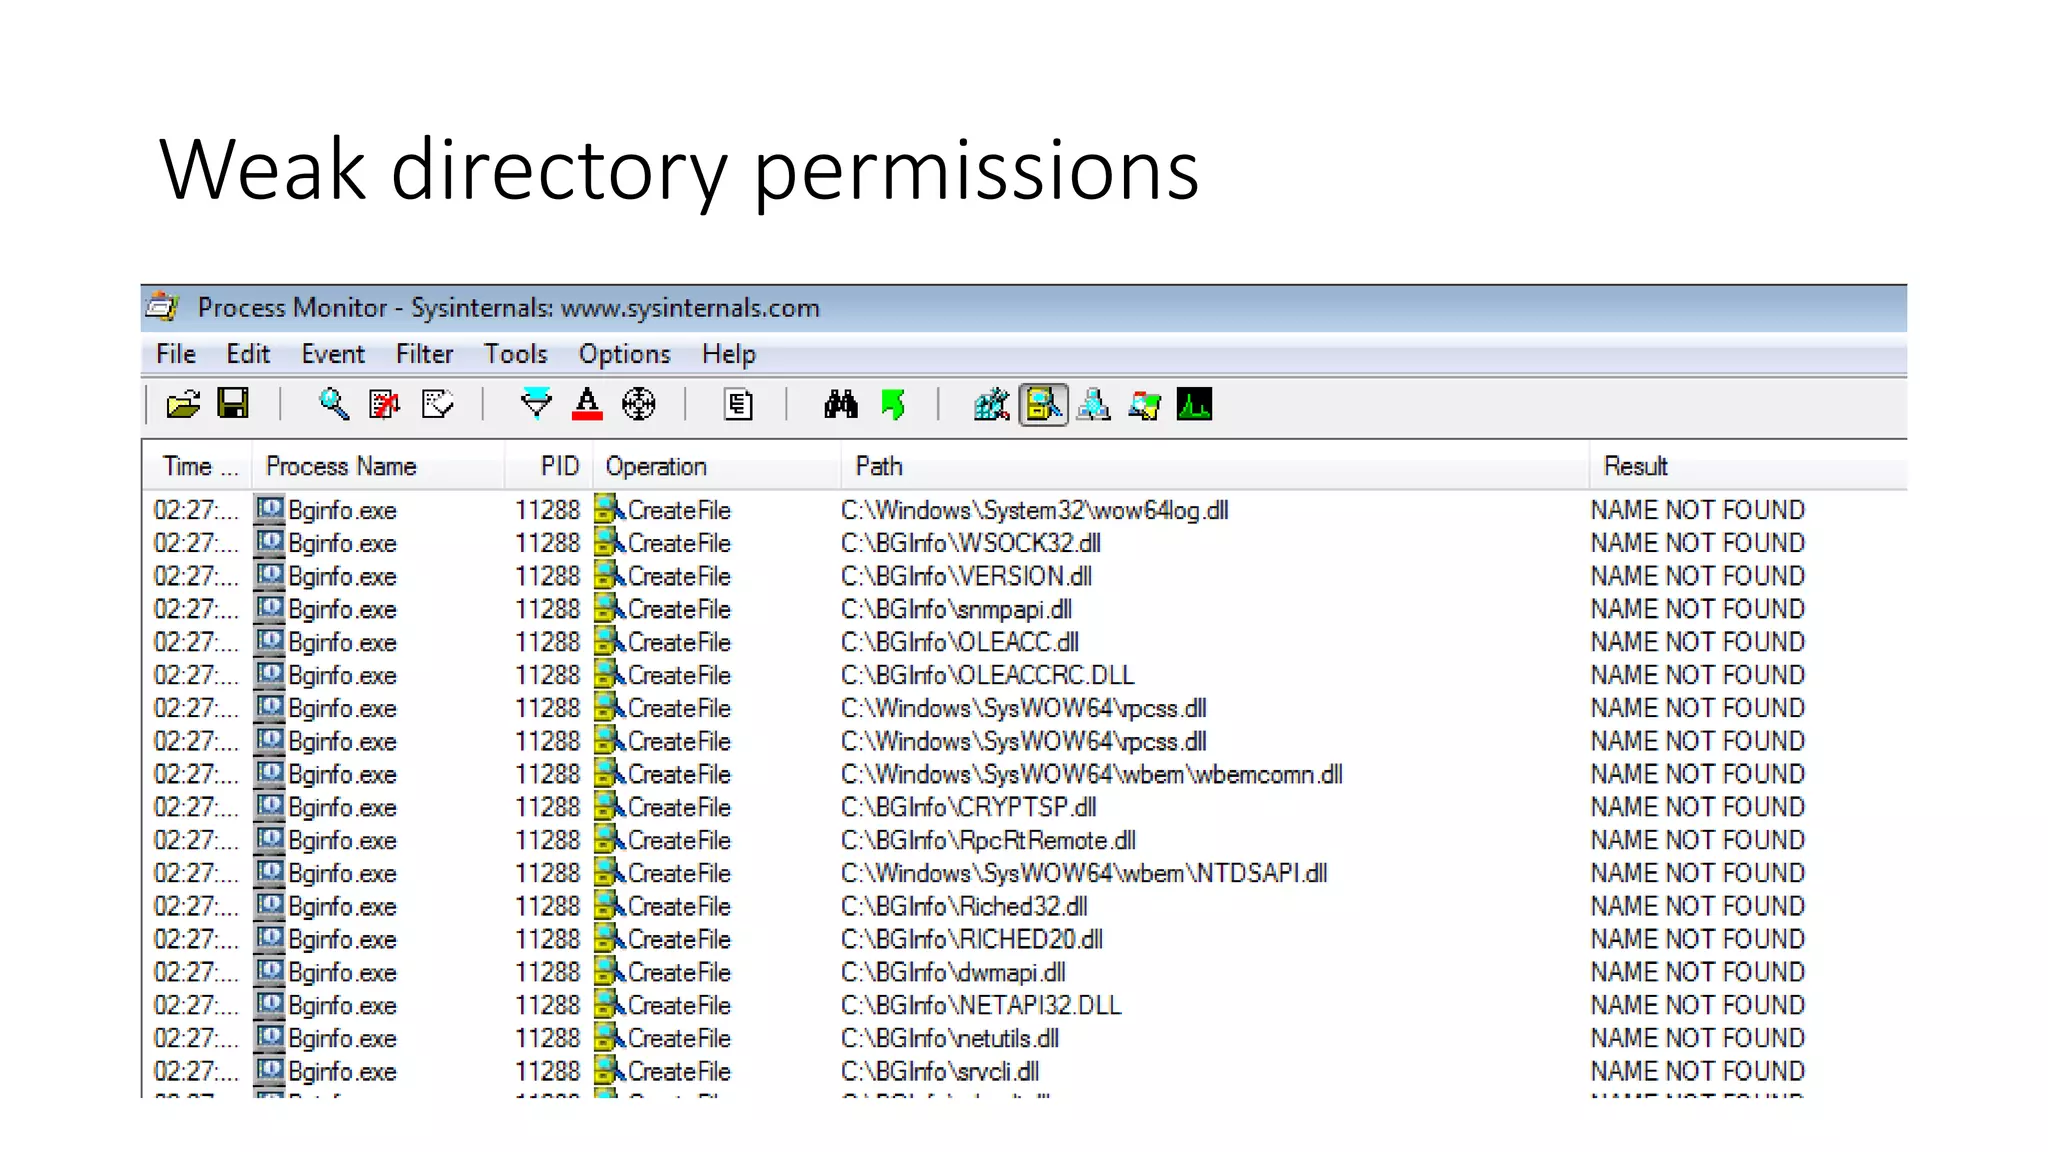Click the Result column header
This screenshot has height=1152, width=2048.
click(1748, 466)
